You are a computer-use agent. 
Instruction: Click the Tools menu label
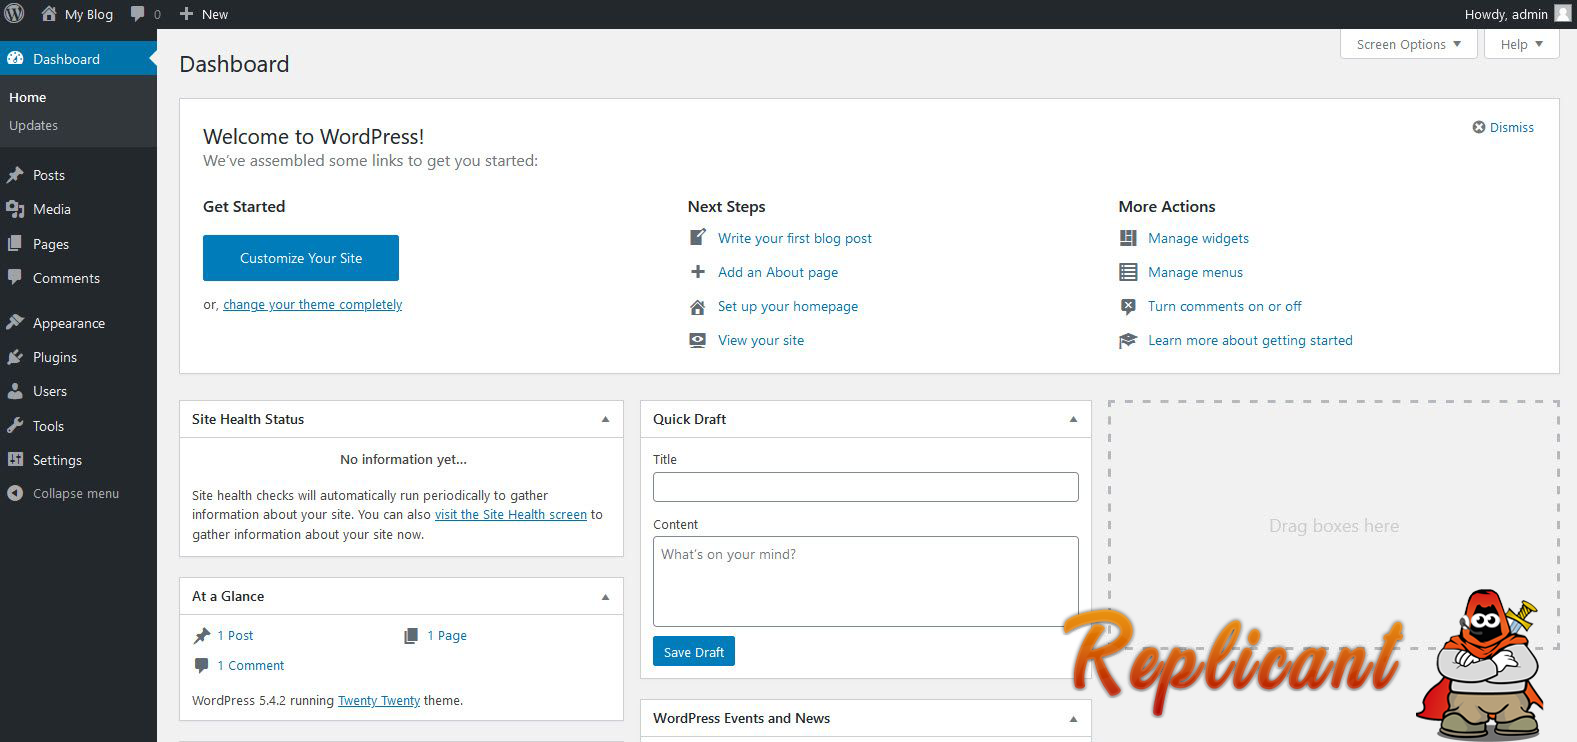pyautogui.click(x=48, y=426)
